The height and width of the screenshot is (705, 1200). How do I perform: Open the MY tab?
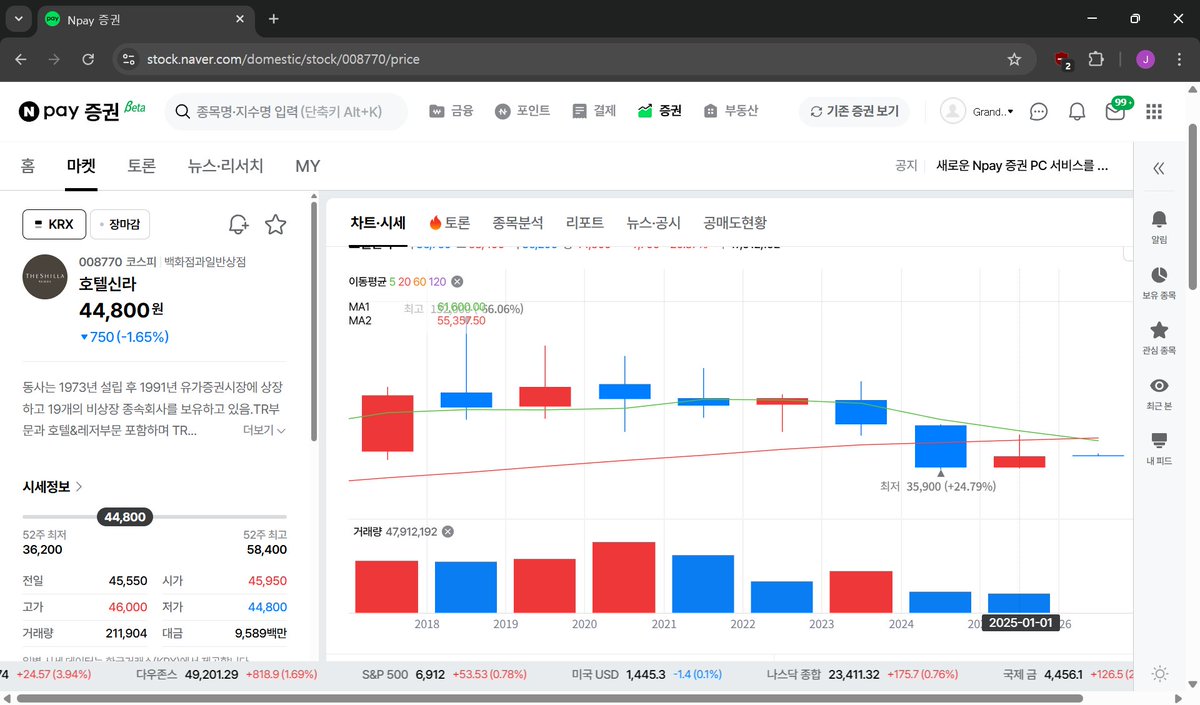[x=308, y=166]
